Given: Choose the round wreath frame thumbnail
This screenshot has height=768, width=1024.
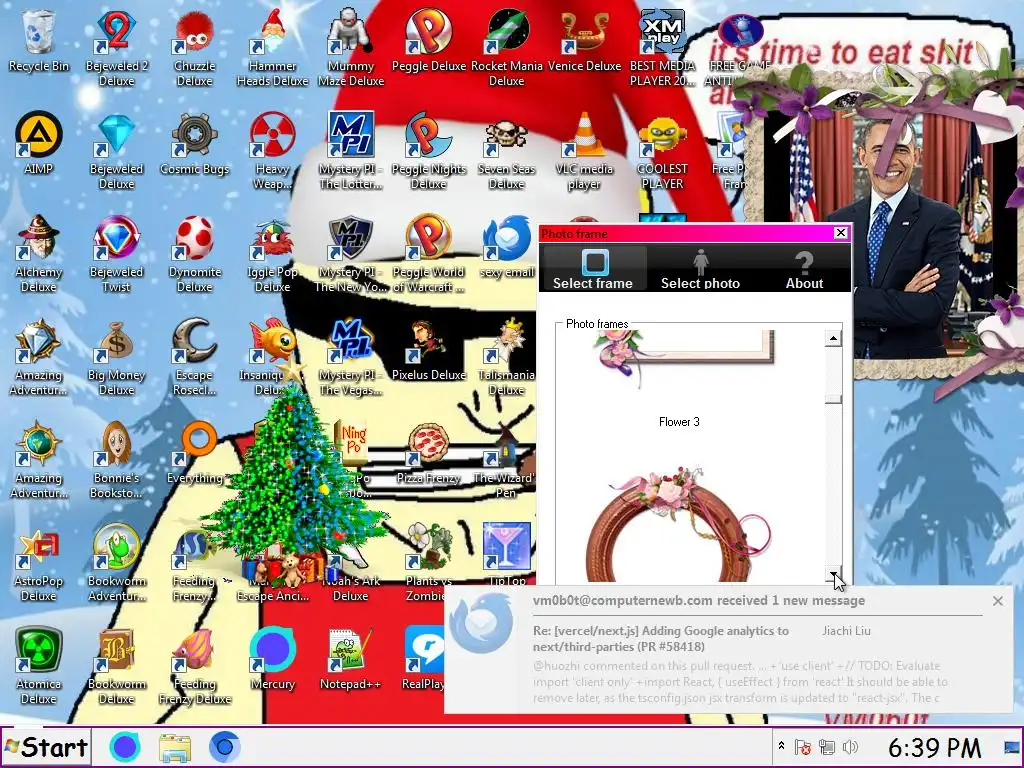Looking at the screenshot, I should 679,524.
